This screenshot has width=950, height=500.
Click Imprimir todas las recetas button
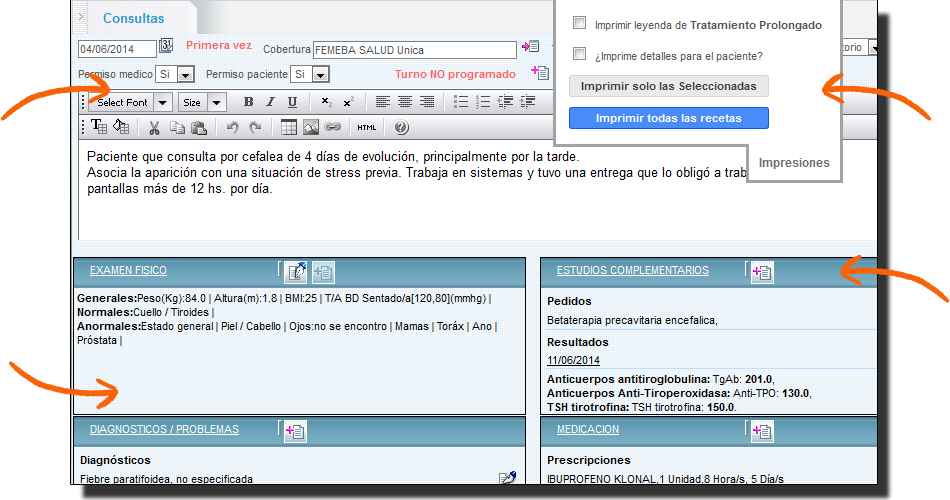point(668,118)
